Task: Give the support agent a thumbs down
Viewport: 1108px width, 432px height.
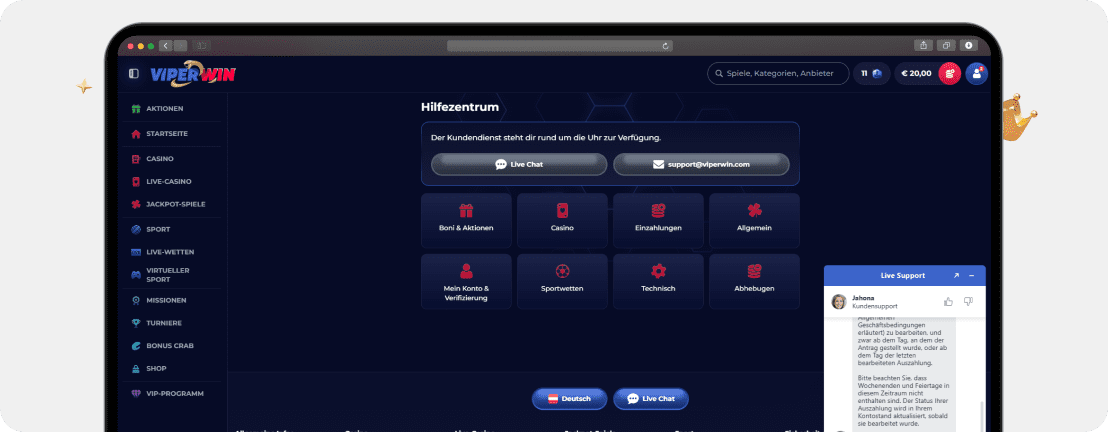Action: 968,301
